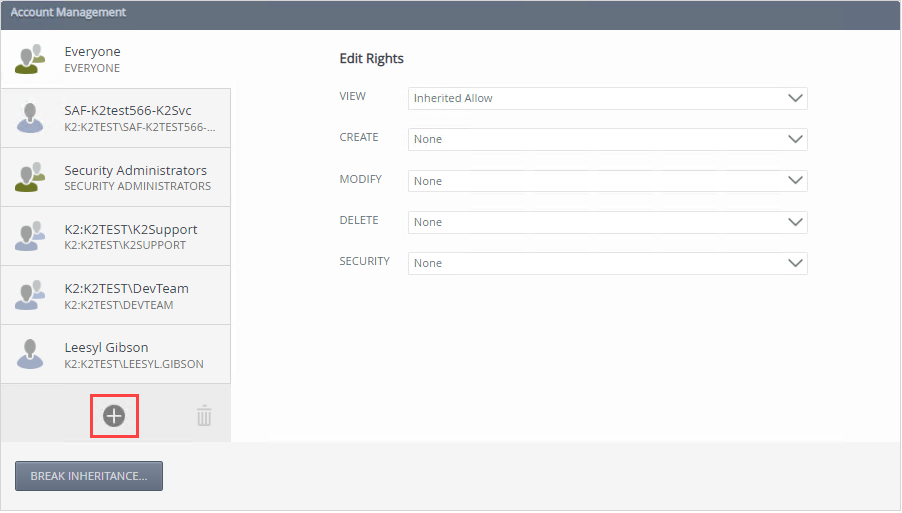This screenshot has width=902, height=513.
Task: Open the SECURITY rights dropdown
Action: pyautogui.click(x=607, y=263)
